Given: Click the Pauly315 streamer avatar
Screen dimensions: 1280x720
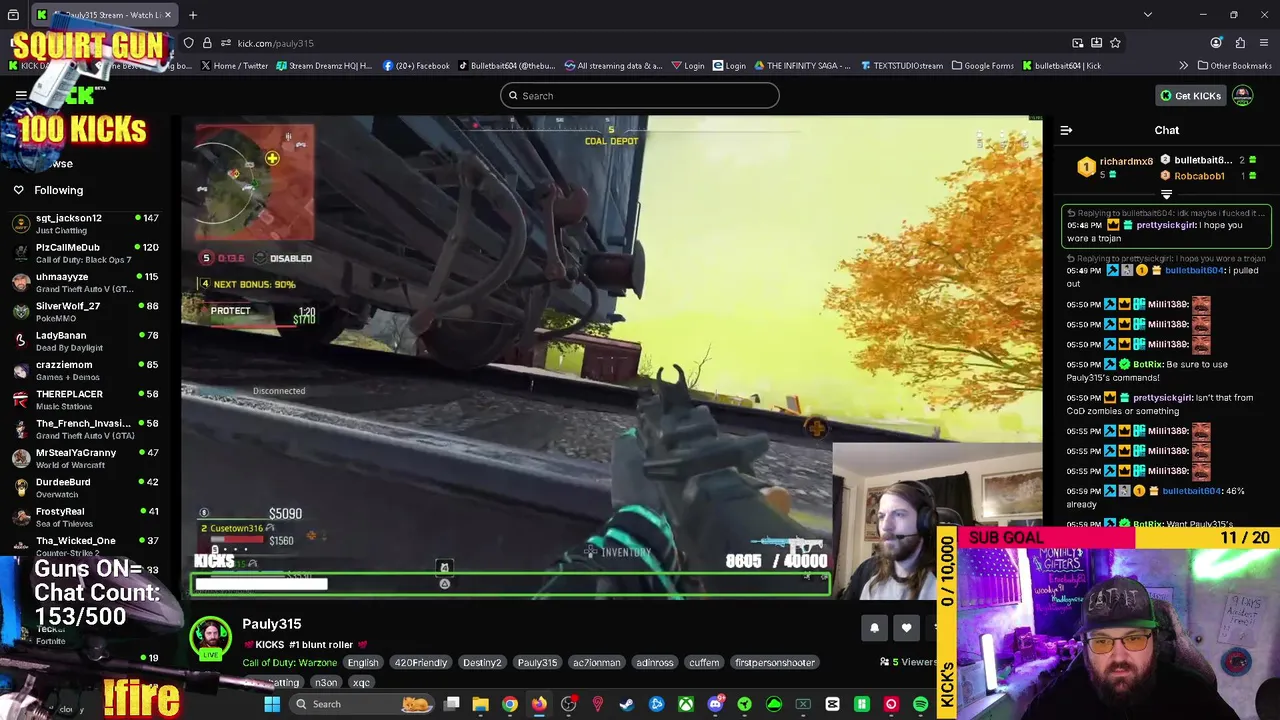Looking at the screenshot, I should [211, 638].
